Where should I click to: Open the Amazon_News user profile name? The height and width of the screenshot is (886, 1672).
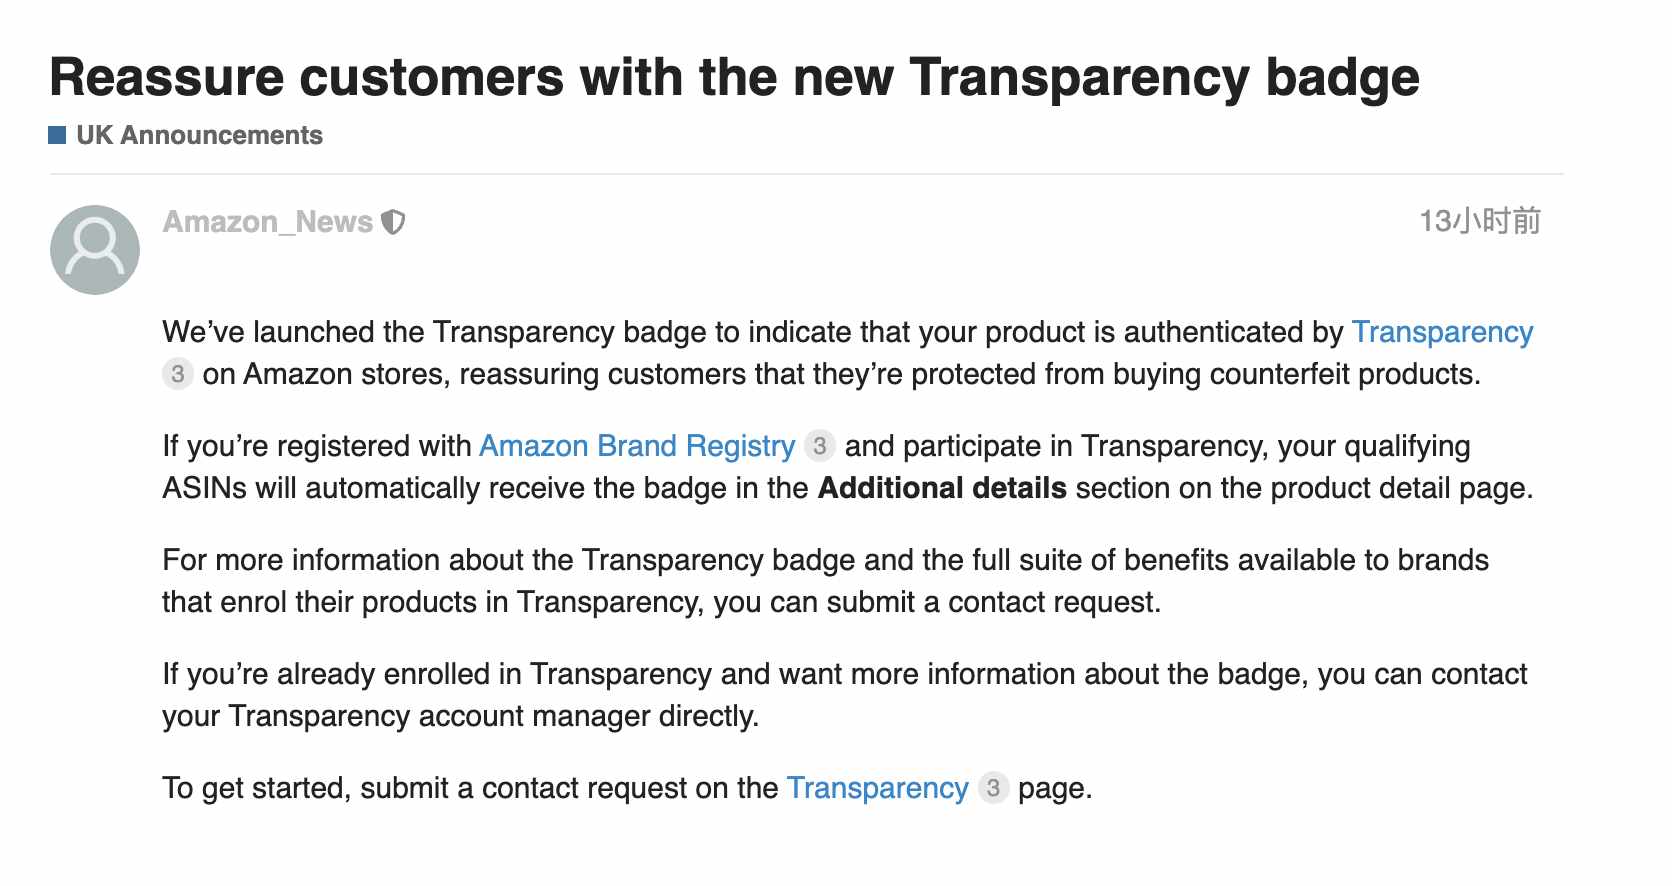pos(268,222)
